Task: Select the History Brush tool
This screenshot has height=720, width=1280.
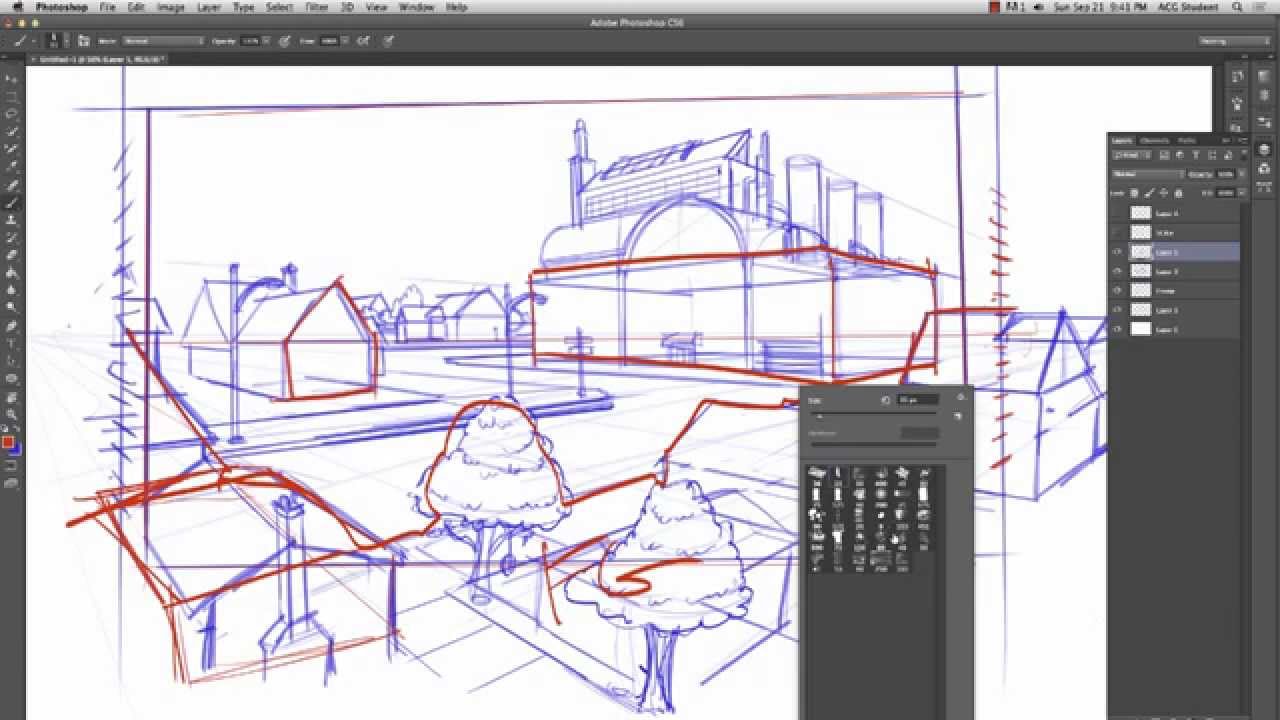Action: pyautogui.click(x=12, y=237)
